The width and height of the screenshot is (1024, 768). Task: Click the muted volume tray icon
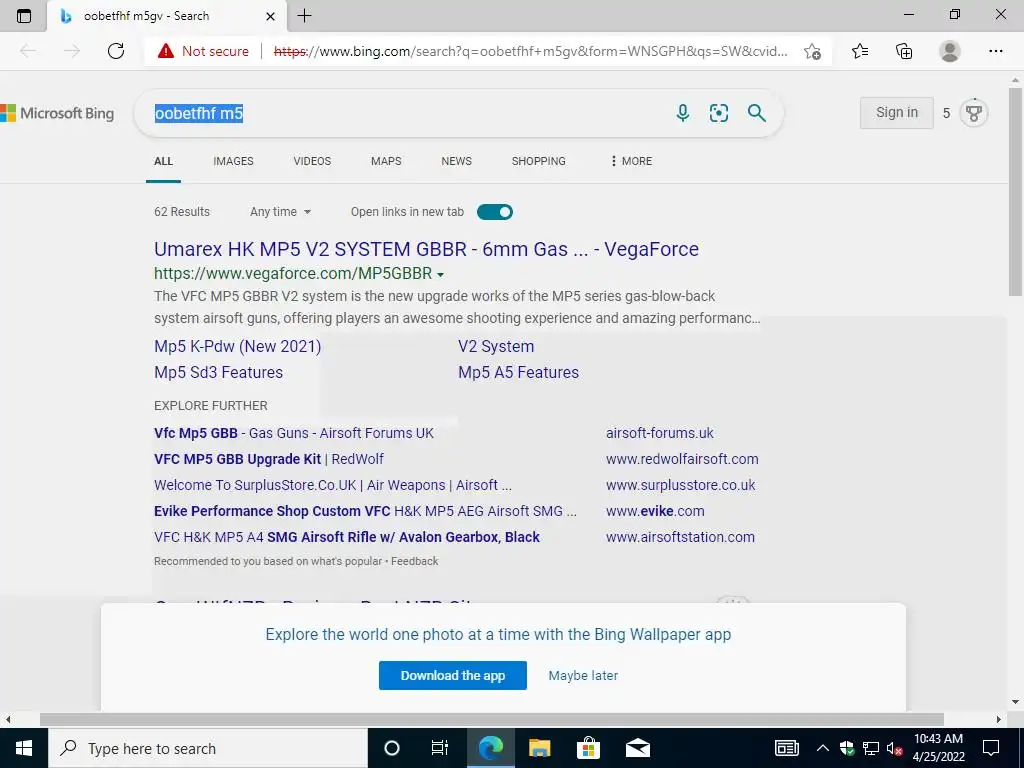tap(895, 748)
